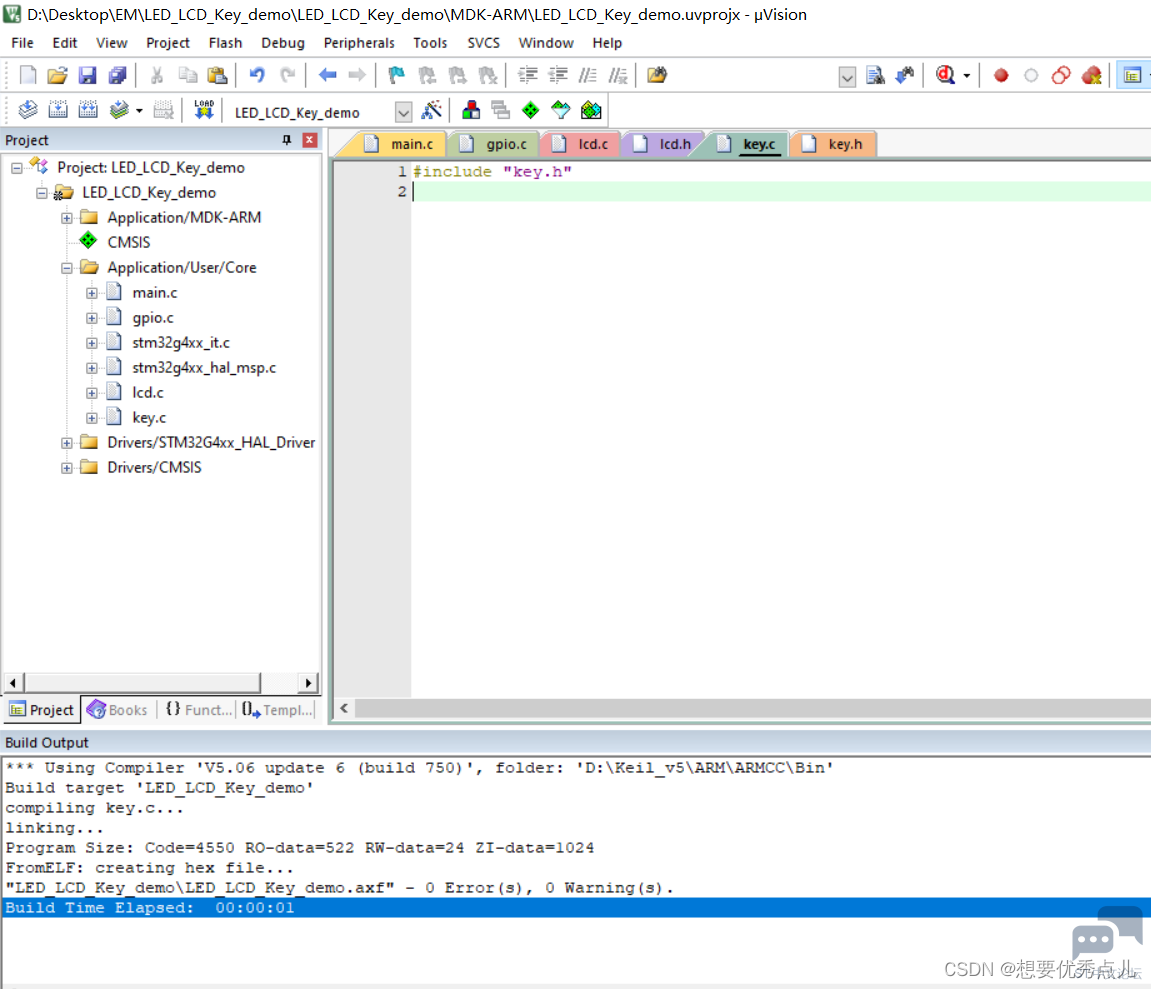
Task: Pin the Project panel
Action: click(286, 140)
